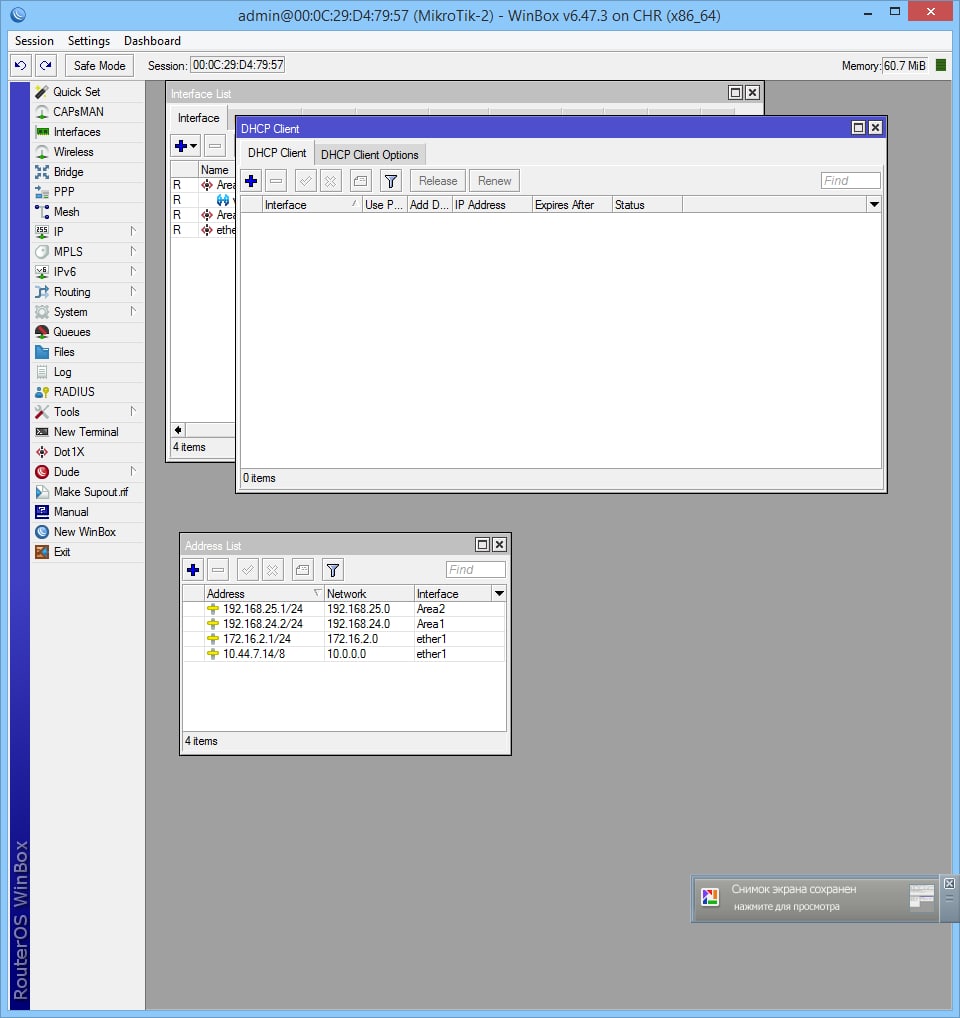Select the 10.44.7.14/8 address row
This screenshot has width=960, height=1018.
click(344, 654)
